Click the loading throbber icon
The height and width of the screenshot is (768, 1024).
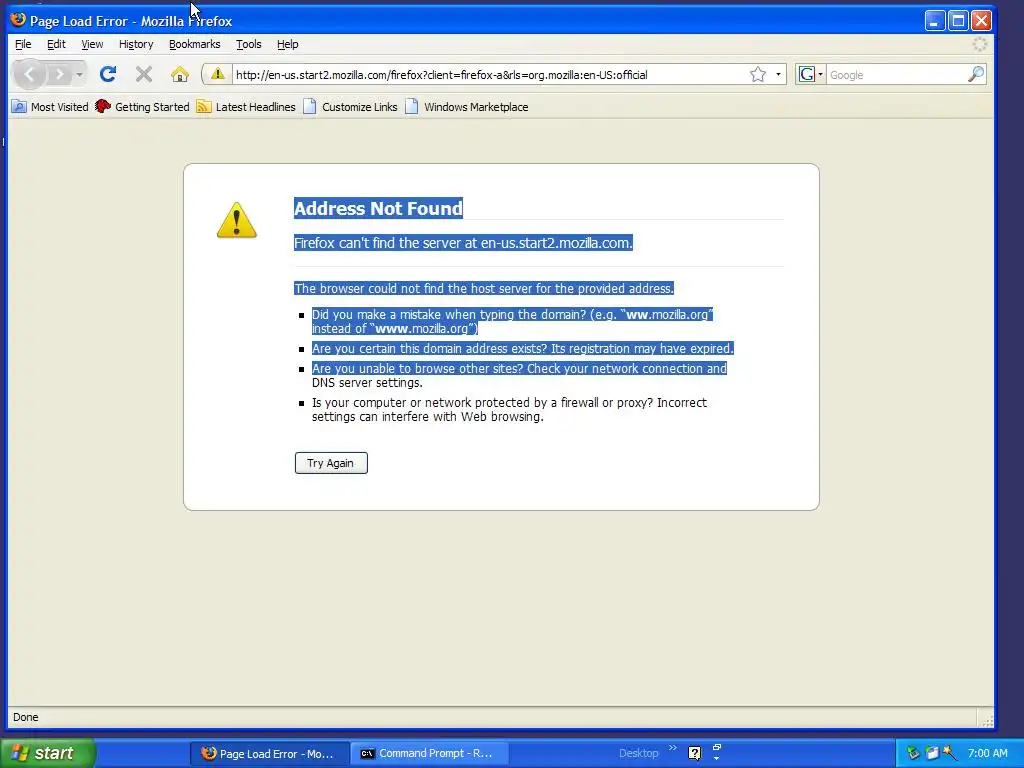(980, 44)
